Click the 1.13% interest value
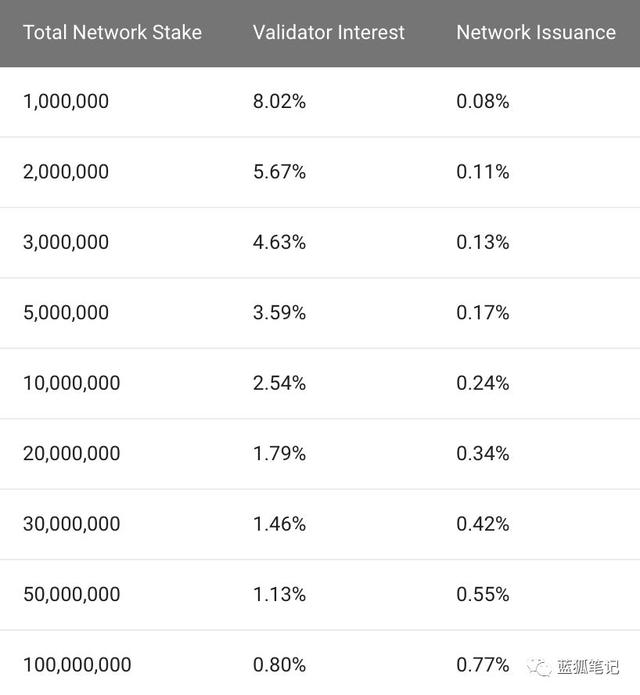 pyautogui.click(x=280, y=595)
